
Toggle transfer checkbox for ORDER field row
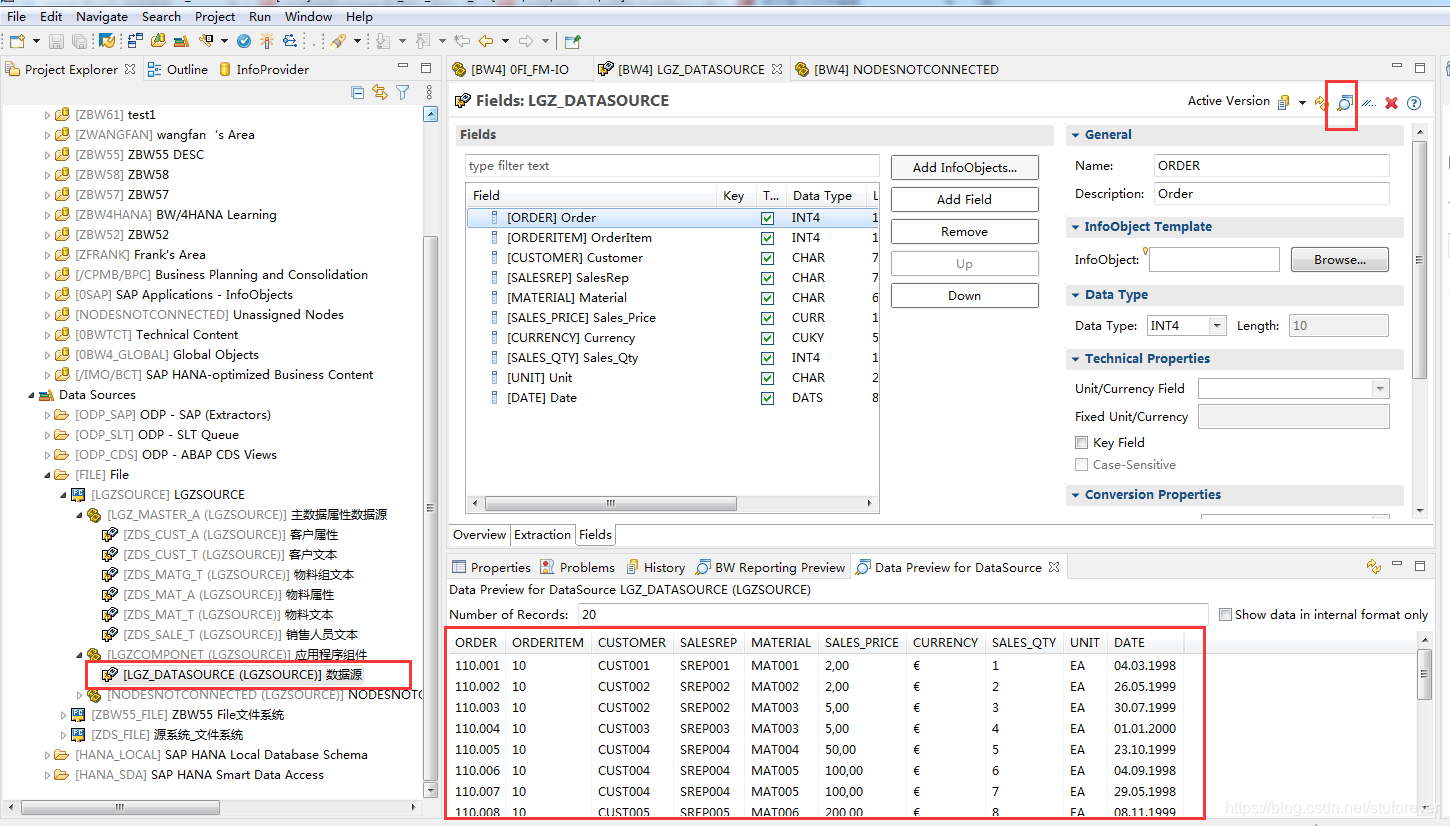click(767, 218)
